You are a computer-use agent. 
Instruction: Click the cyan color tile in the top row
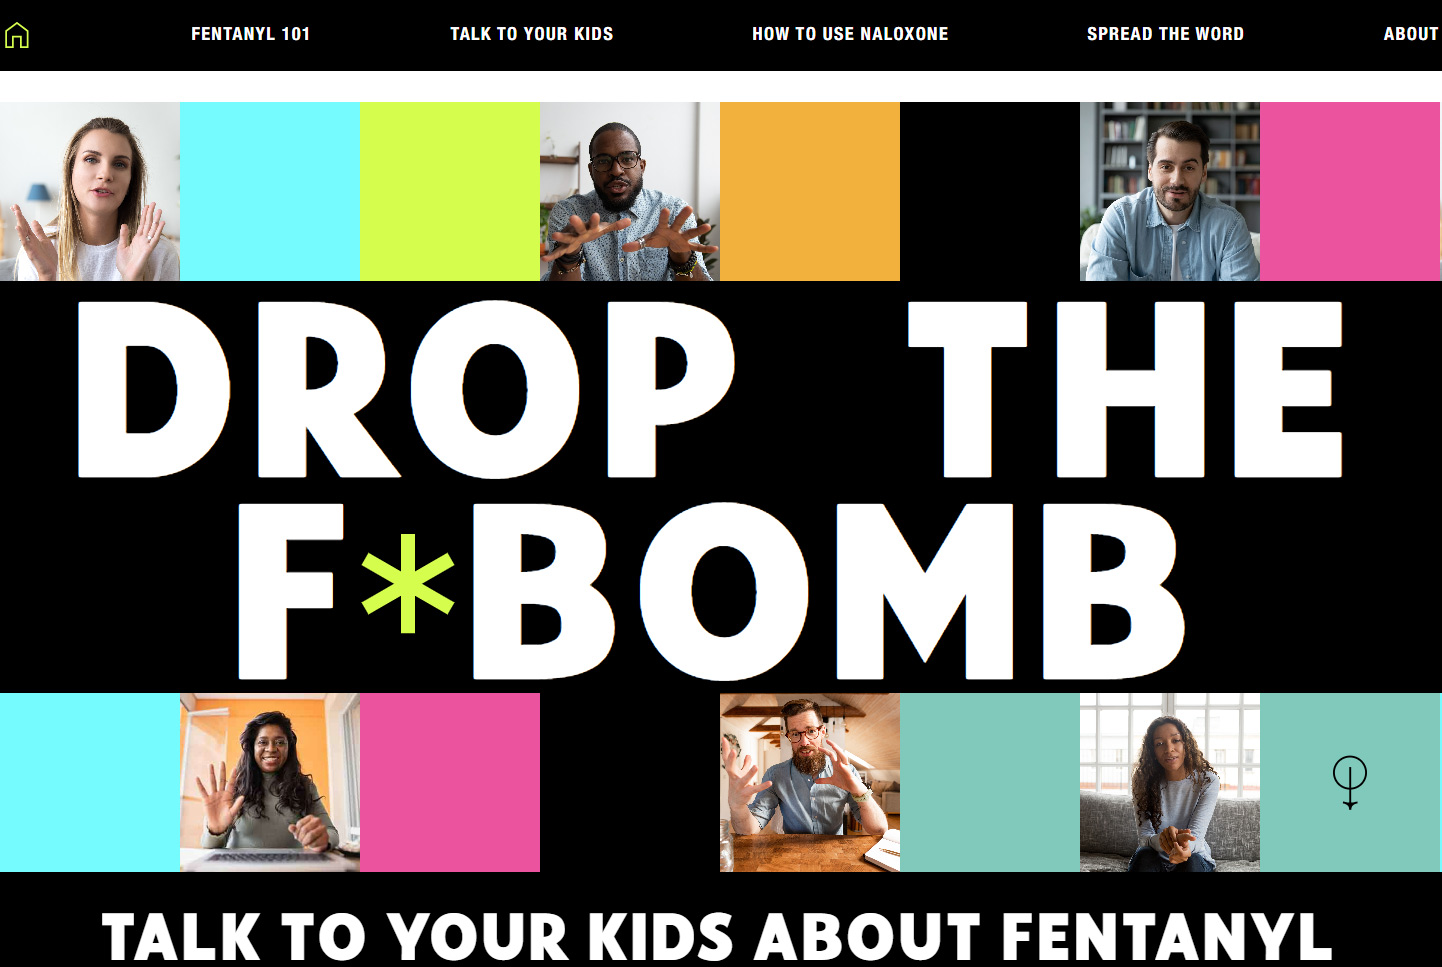coord(270,191)
